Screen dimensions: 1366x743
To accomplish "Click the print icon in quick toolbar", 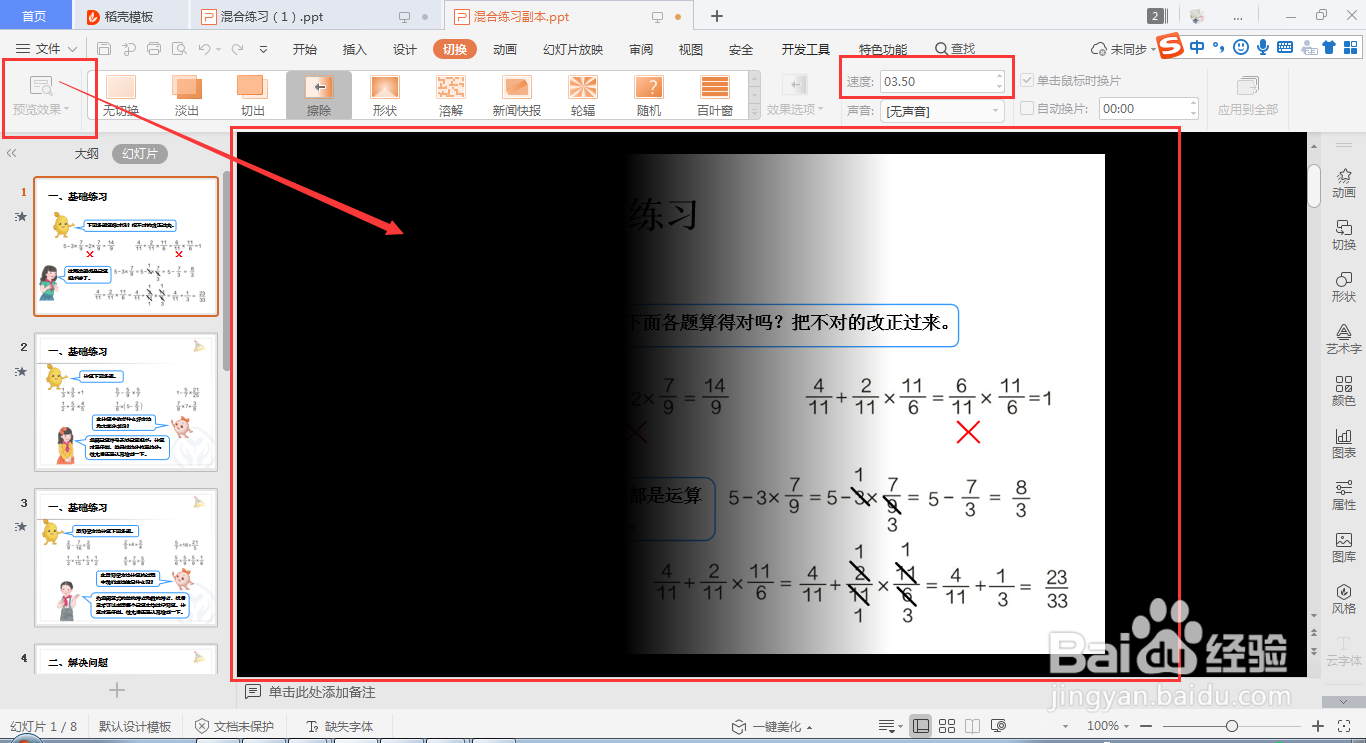I will [x=153, y=49].
